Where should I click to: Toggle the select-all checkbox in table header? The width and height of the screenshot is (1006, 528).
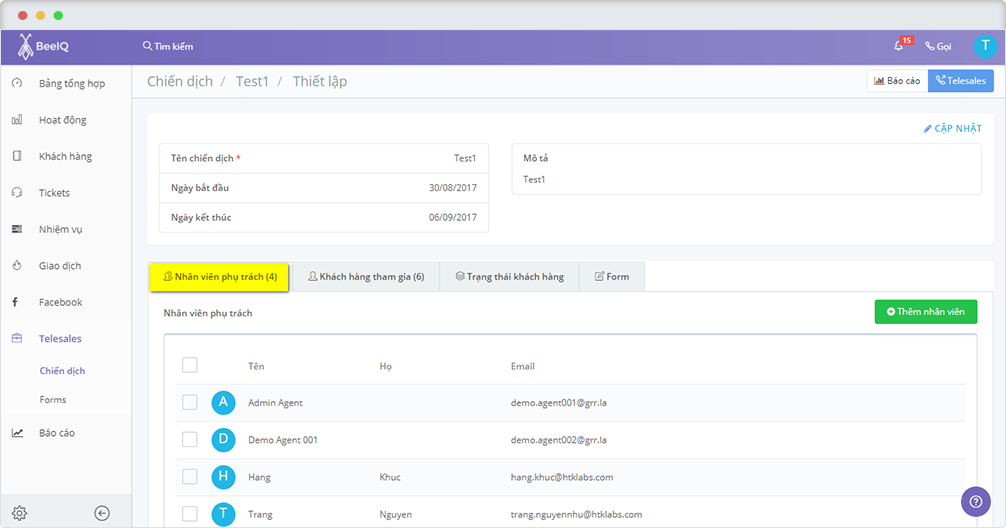[190, 365]
